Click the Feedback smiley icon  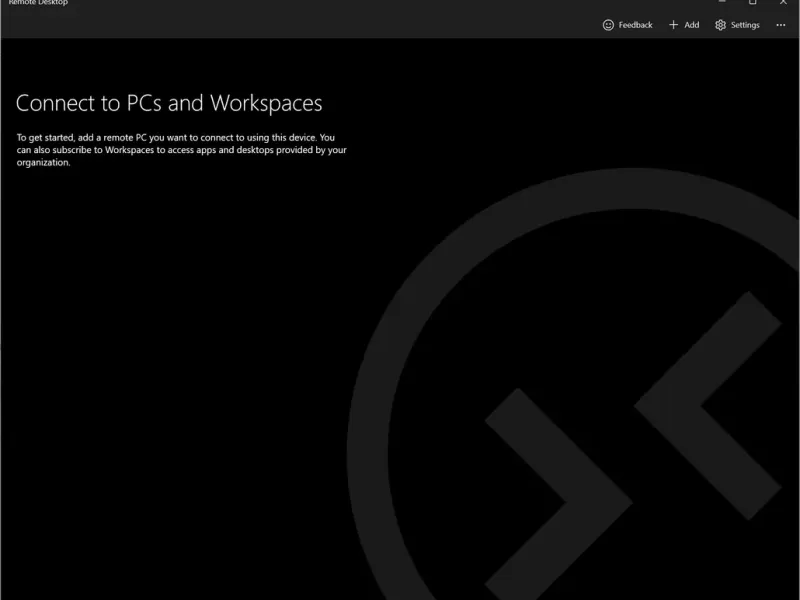pyautogui.click(x=608, y=25)
